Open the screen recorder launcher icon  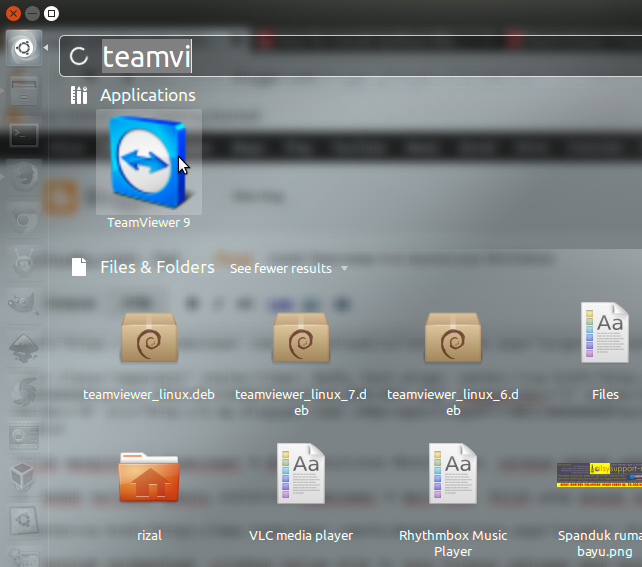[x=24, y=435]
